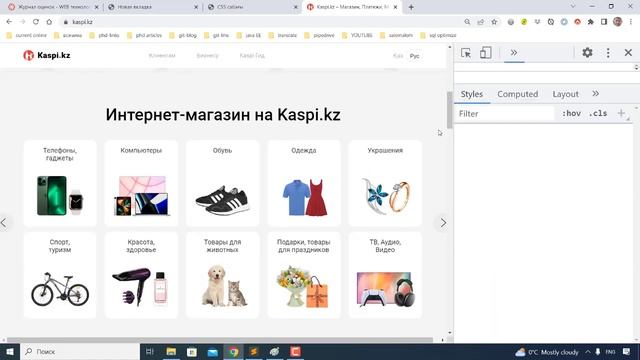Open the Mail app in taskbar
The image size is (640, 360).
[213, 351]
